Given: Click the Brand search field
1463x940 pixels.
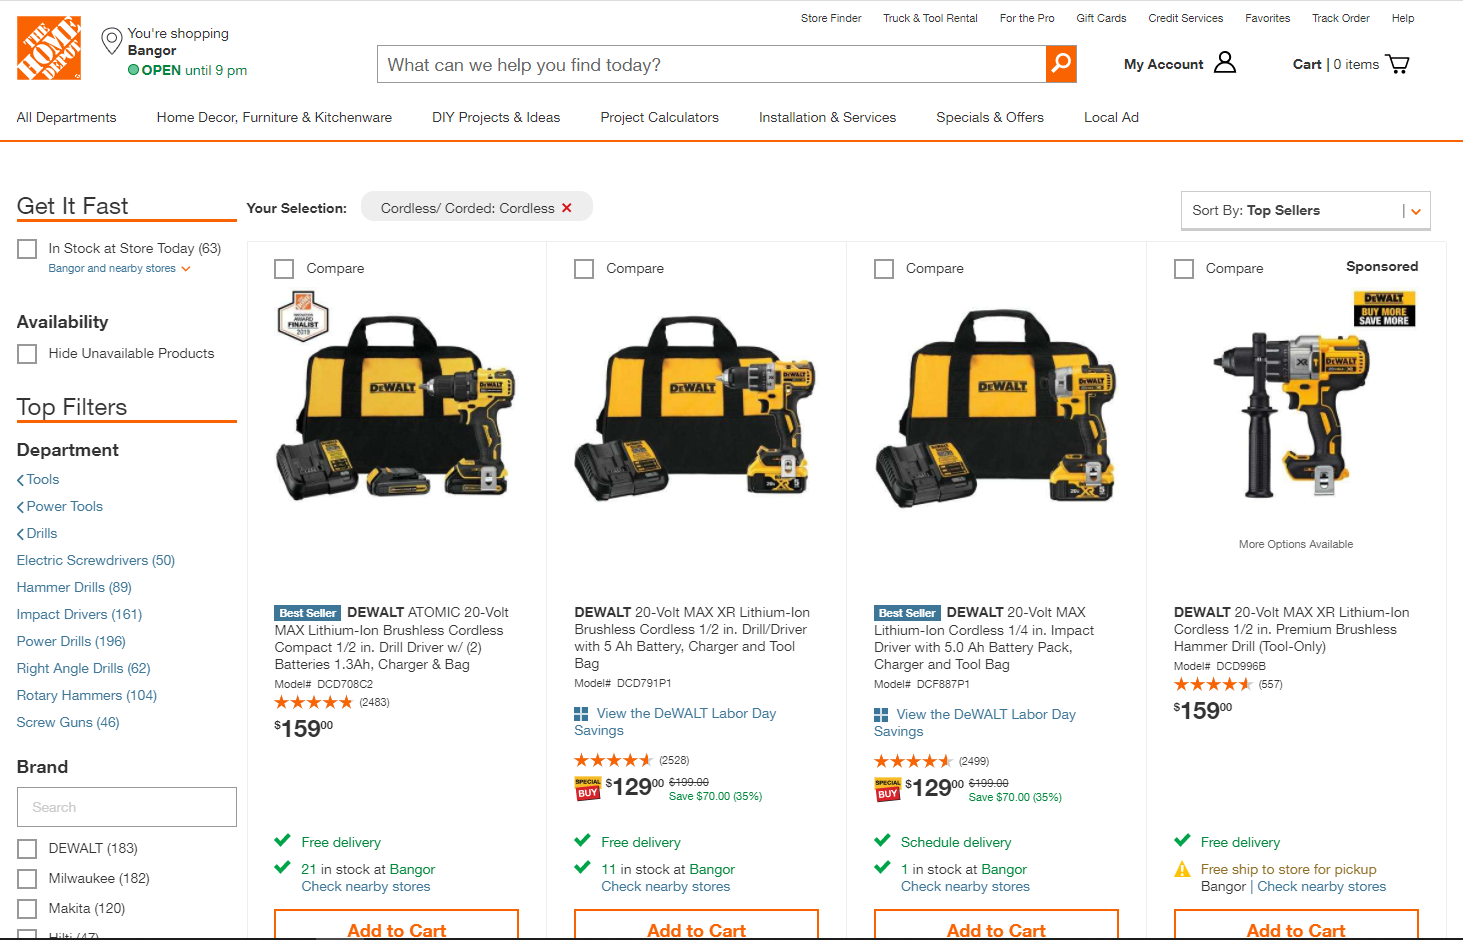Looking at the screenshot, I should [127, 807].
